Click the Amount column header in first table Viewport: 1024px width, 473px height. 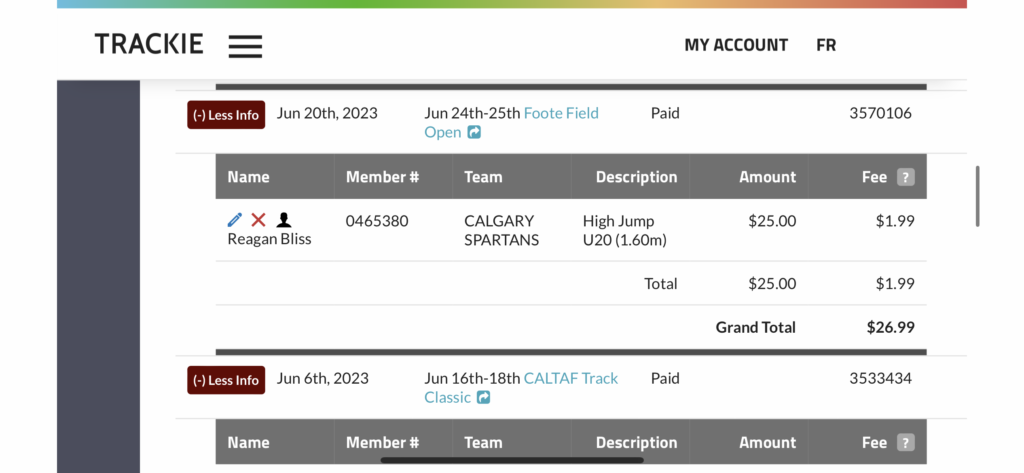767,177
